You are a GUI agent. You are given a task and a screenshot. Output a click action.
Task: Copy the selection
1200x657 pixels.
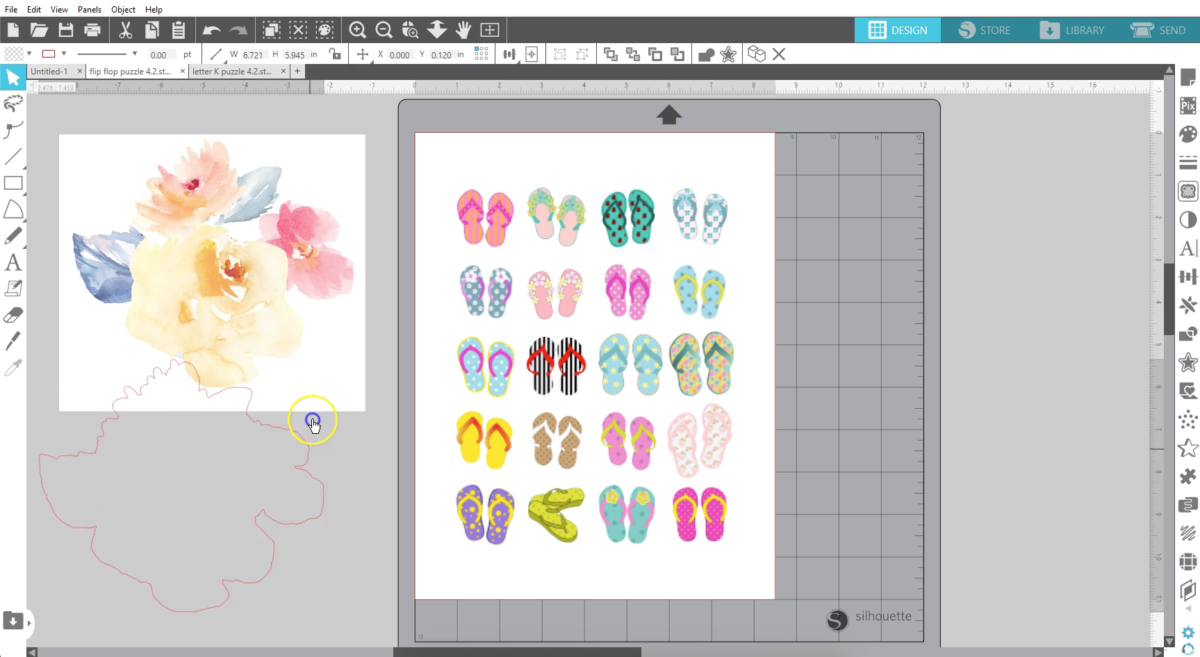152,30
